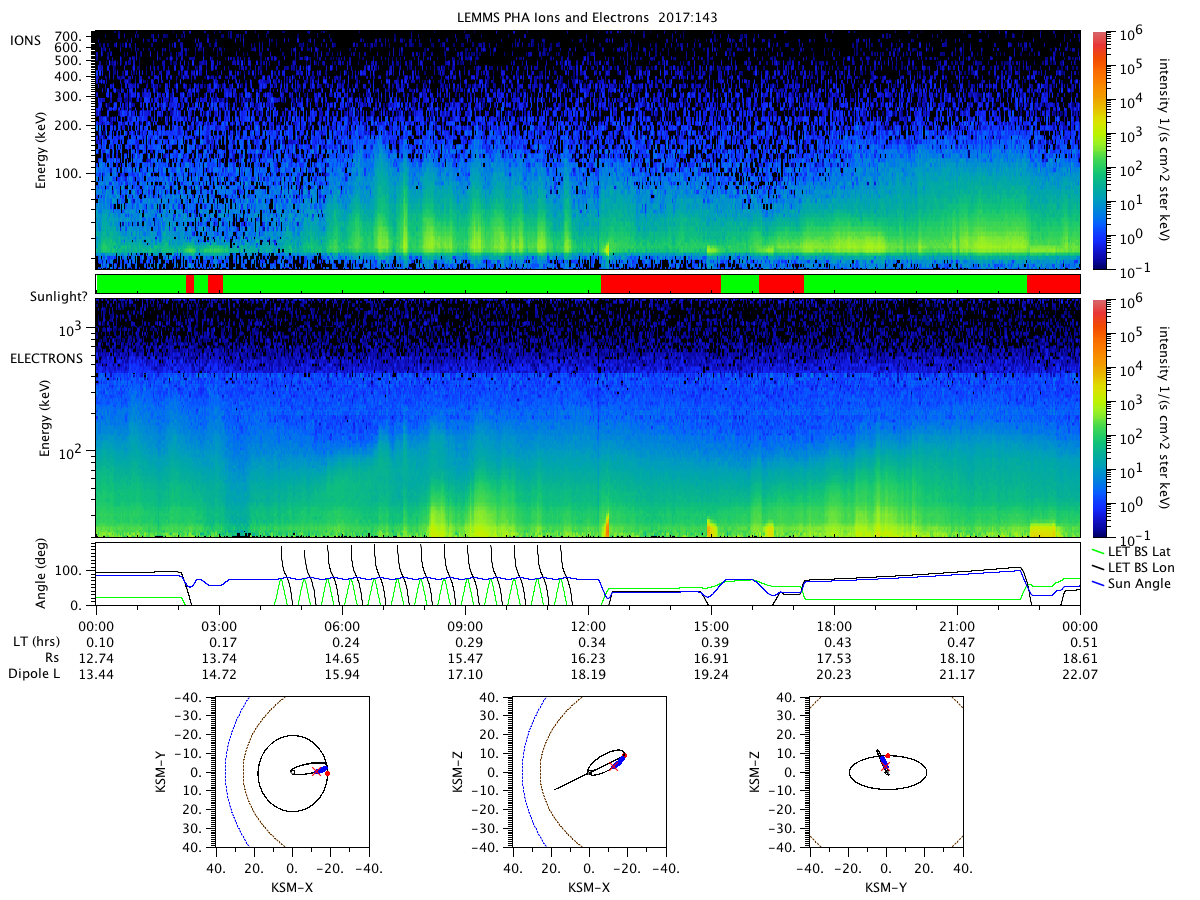
Task: Click the LT value '0.10'
Action: pos(96,643)
